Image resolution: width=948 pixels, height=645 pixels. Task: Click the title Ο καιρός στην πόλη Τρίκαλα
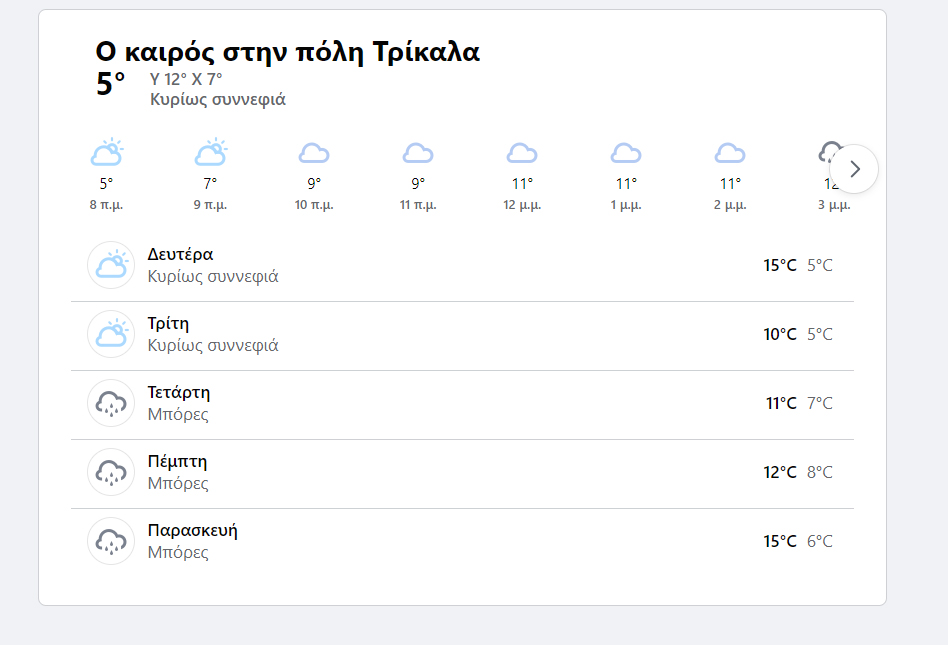pyautogui.click(x=288, y=52)
